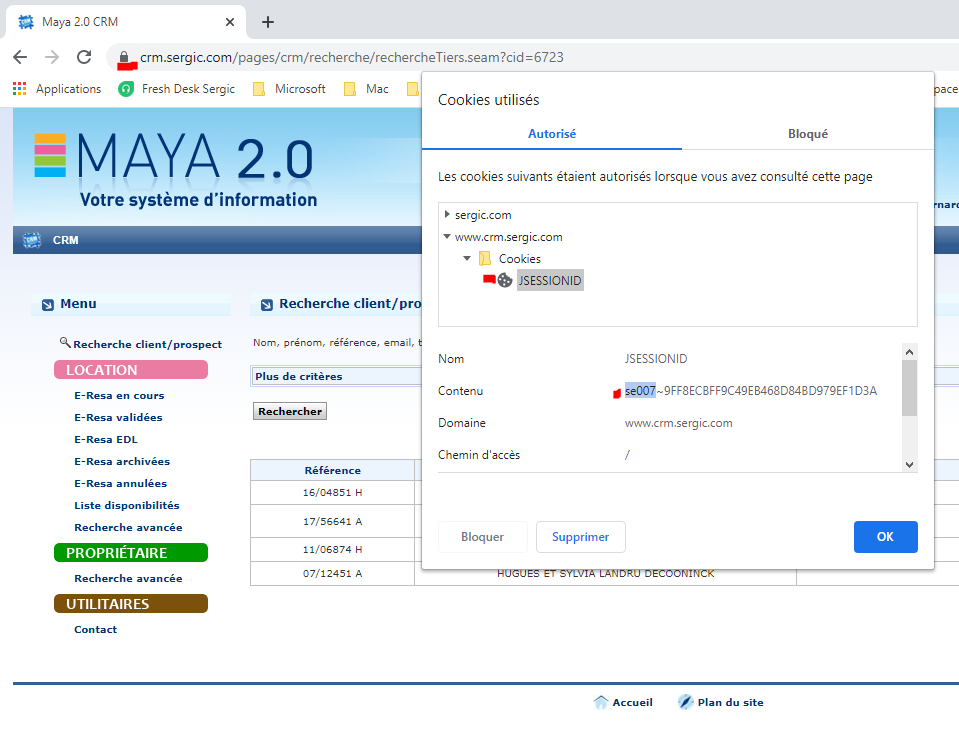Screen dimensions: 959x747
Task: Click scroll-down arrow in cookie details
Action: [909, 465]
